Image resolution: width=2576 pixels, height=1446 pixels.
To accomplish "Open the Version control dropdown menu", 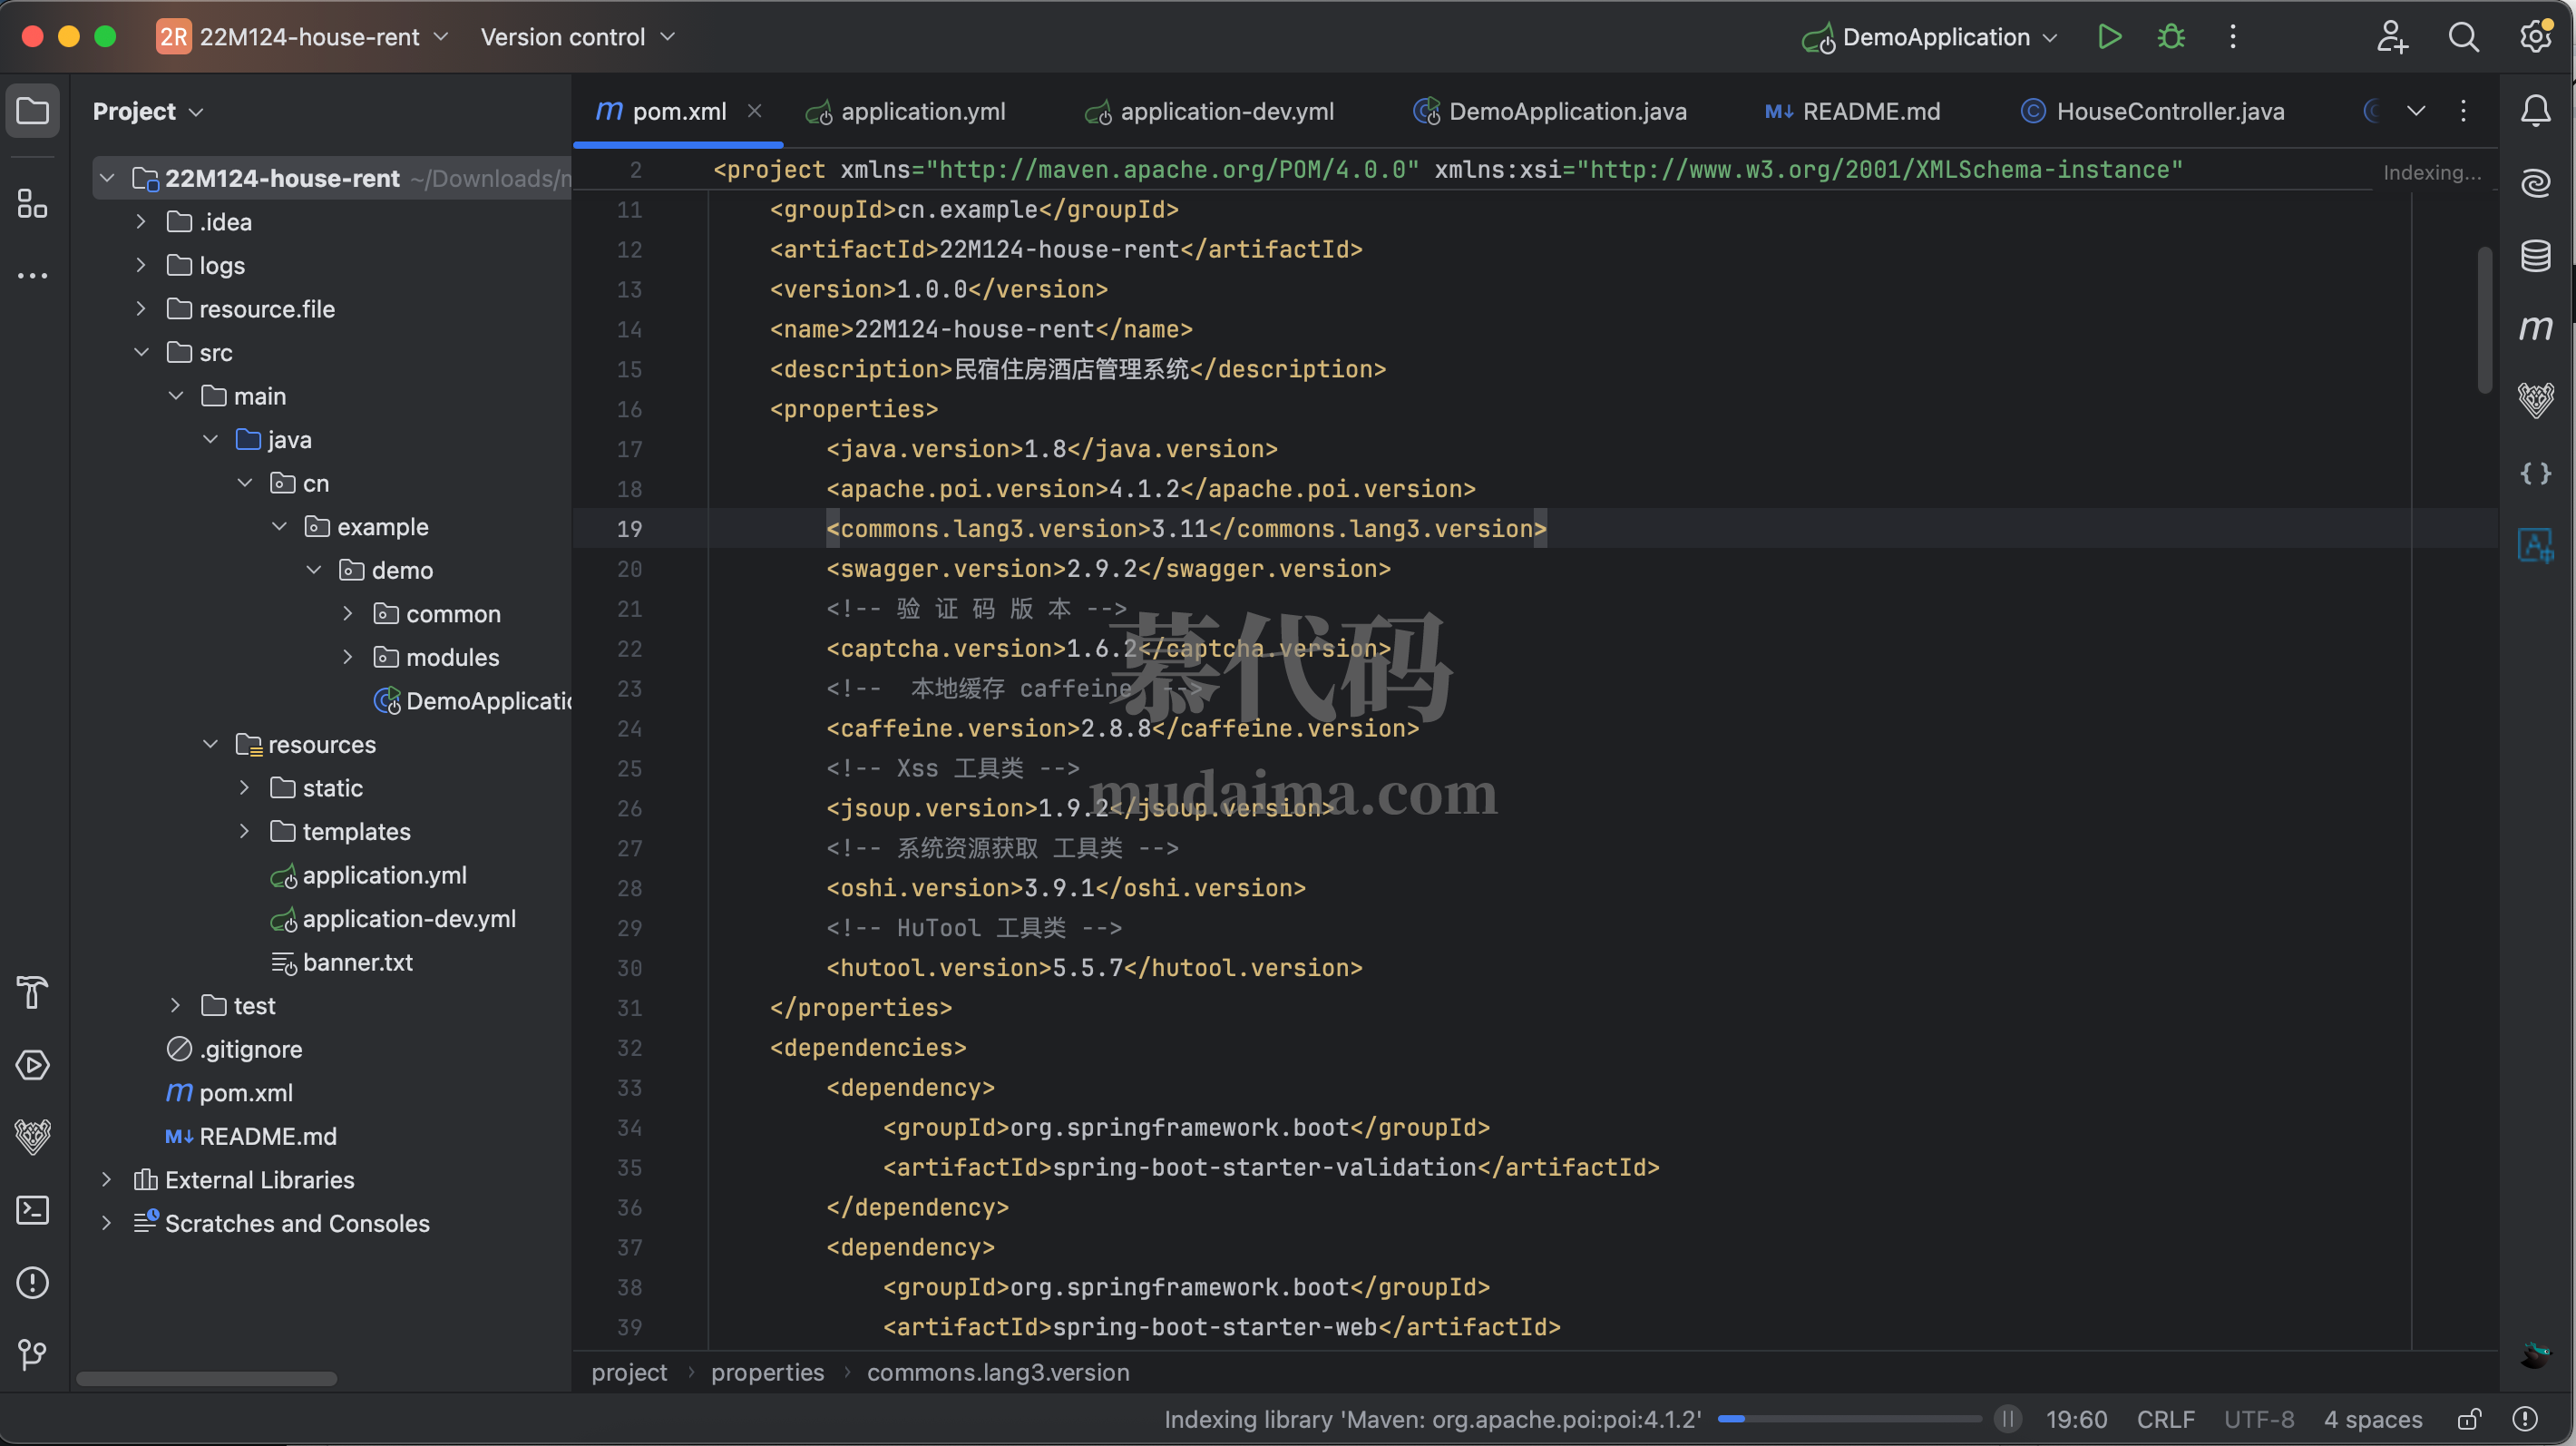I will click(x=577, y=37).
